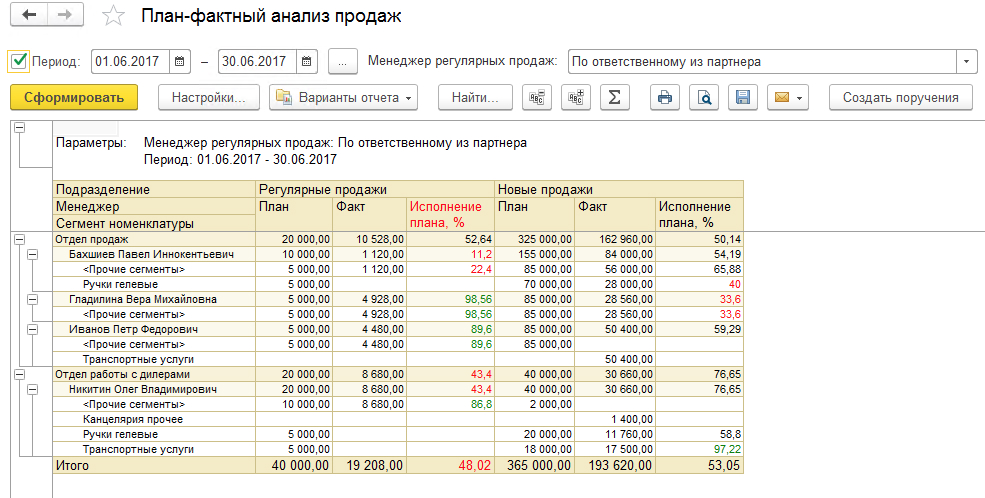Image resolution: width=985 pixels, height=498 pixels.
Task: Open the Настройки... settings button
Action: click(x=209, y=97)
